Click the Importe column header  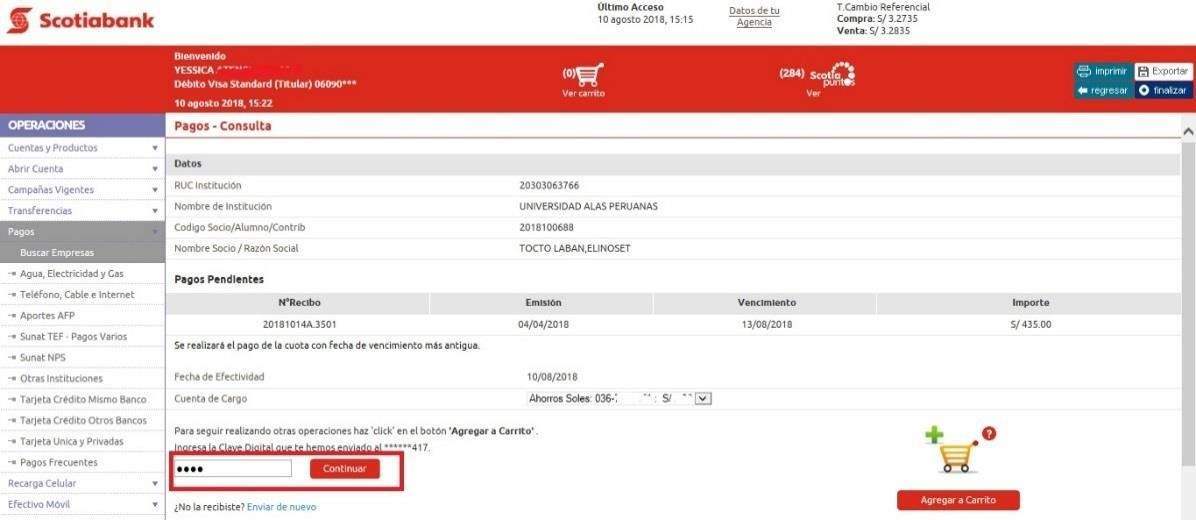point(1030,303)
